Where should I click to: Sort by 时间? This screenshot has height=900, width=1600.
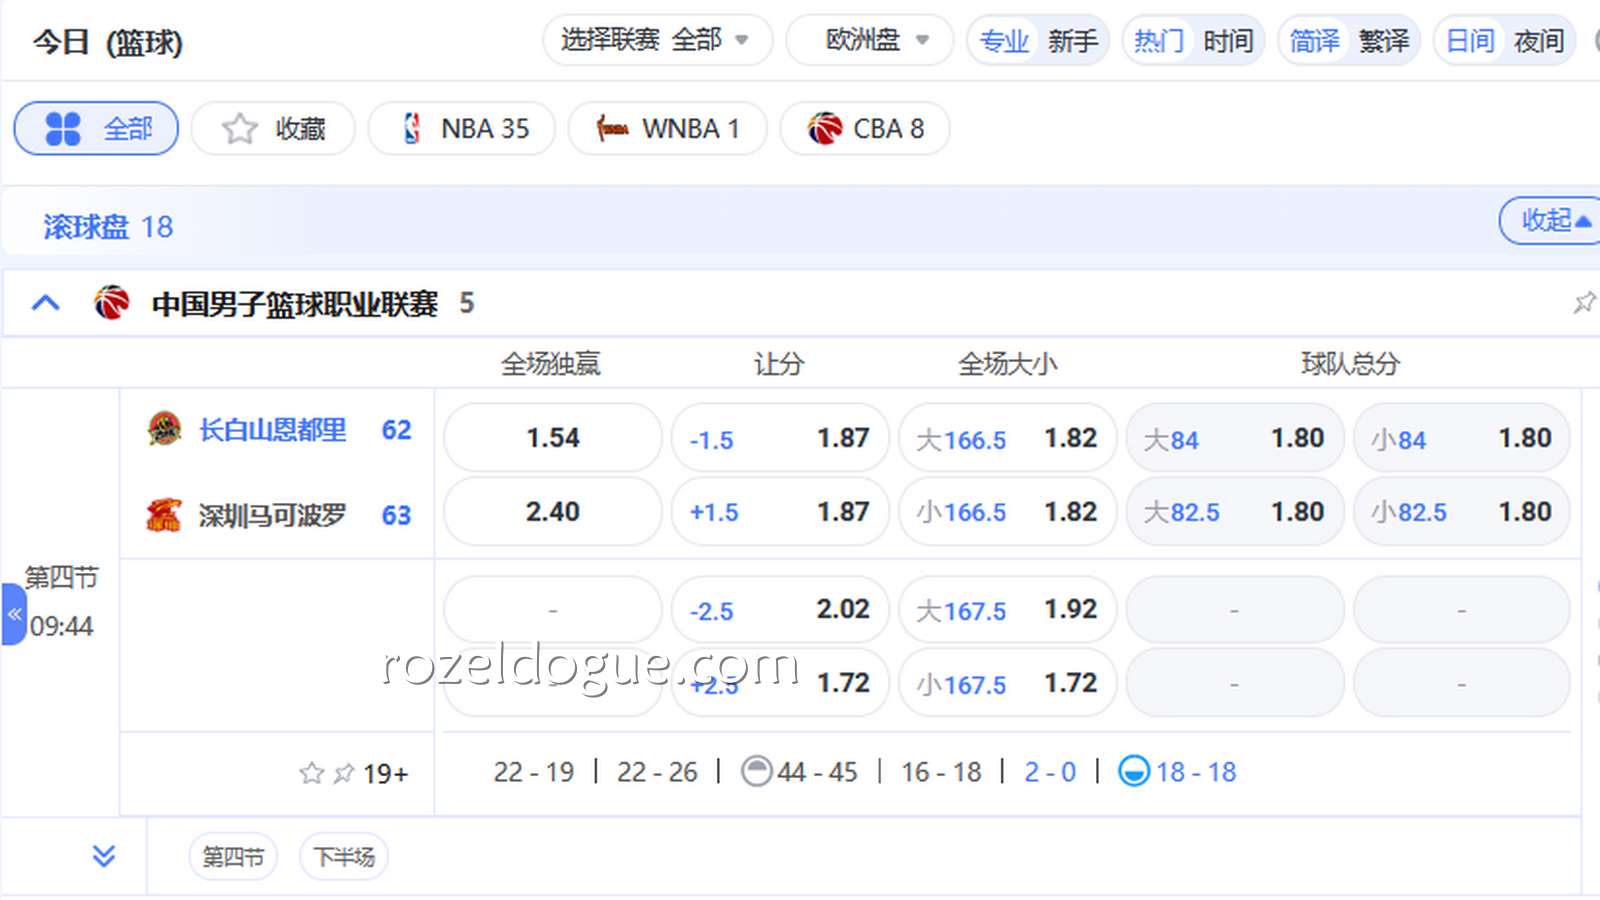point(1228,41)
